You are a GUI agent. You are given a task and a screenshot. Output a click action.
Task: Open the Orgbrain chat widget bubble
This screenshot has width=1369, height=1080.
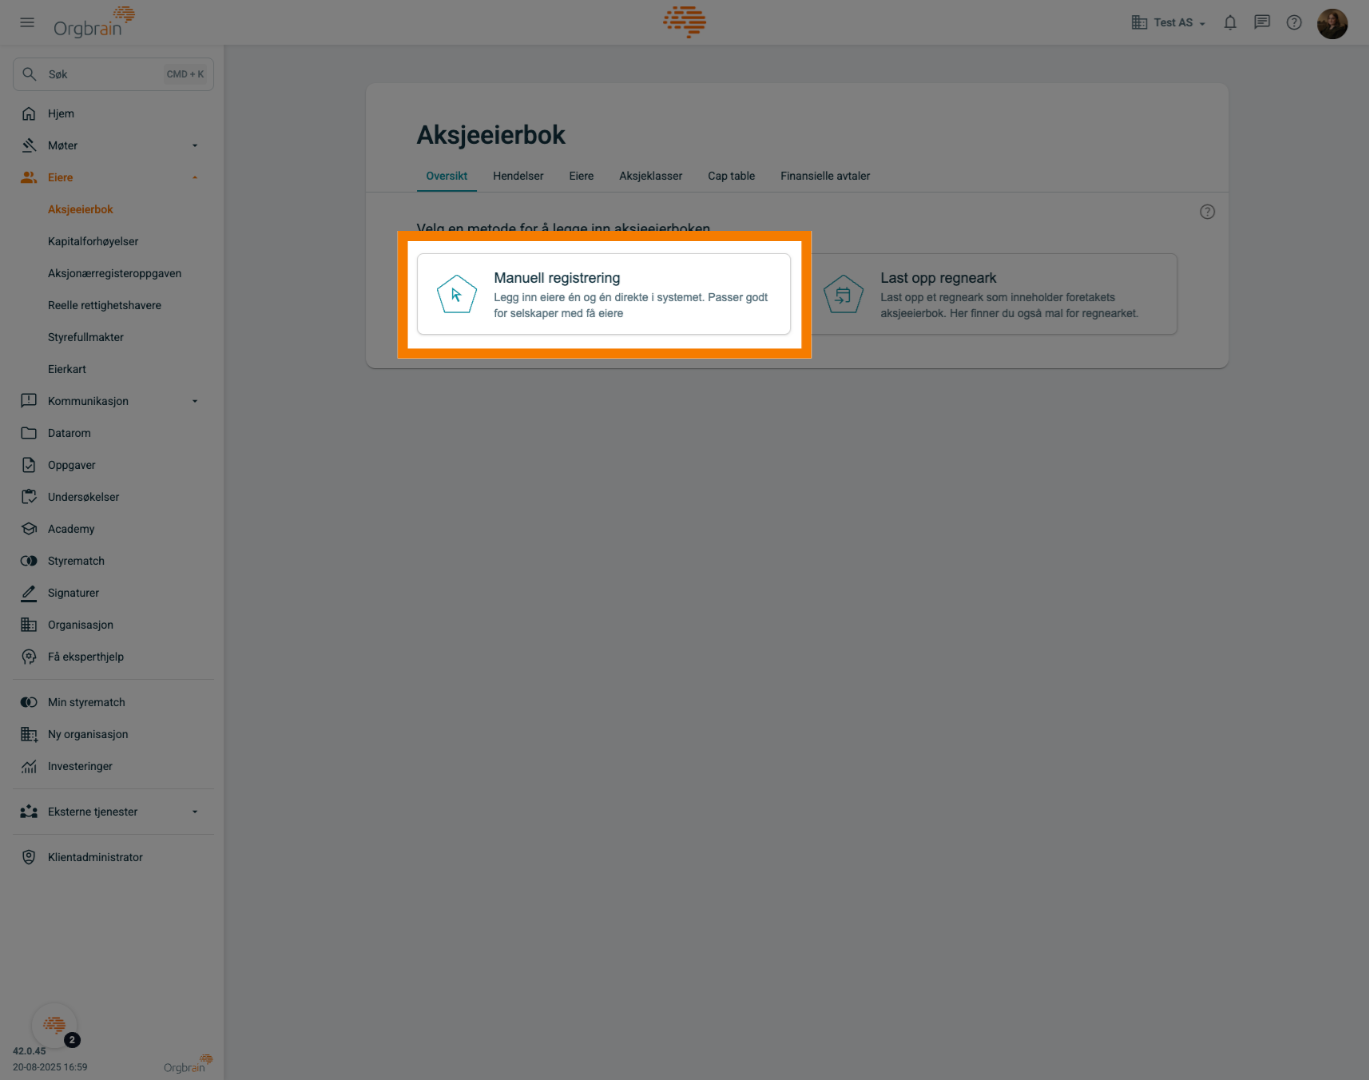point(54,1024)
